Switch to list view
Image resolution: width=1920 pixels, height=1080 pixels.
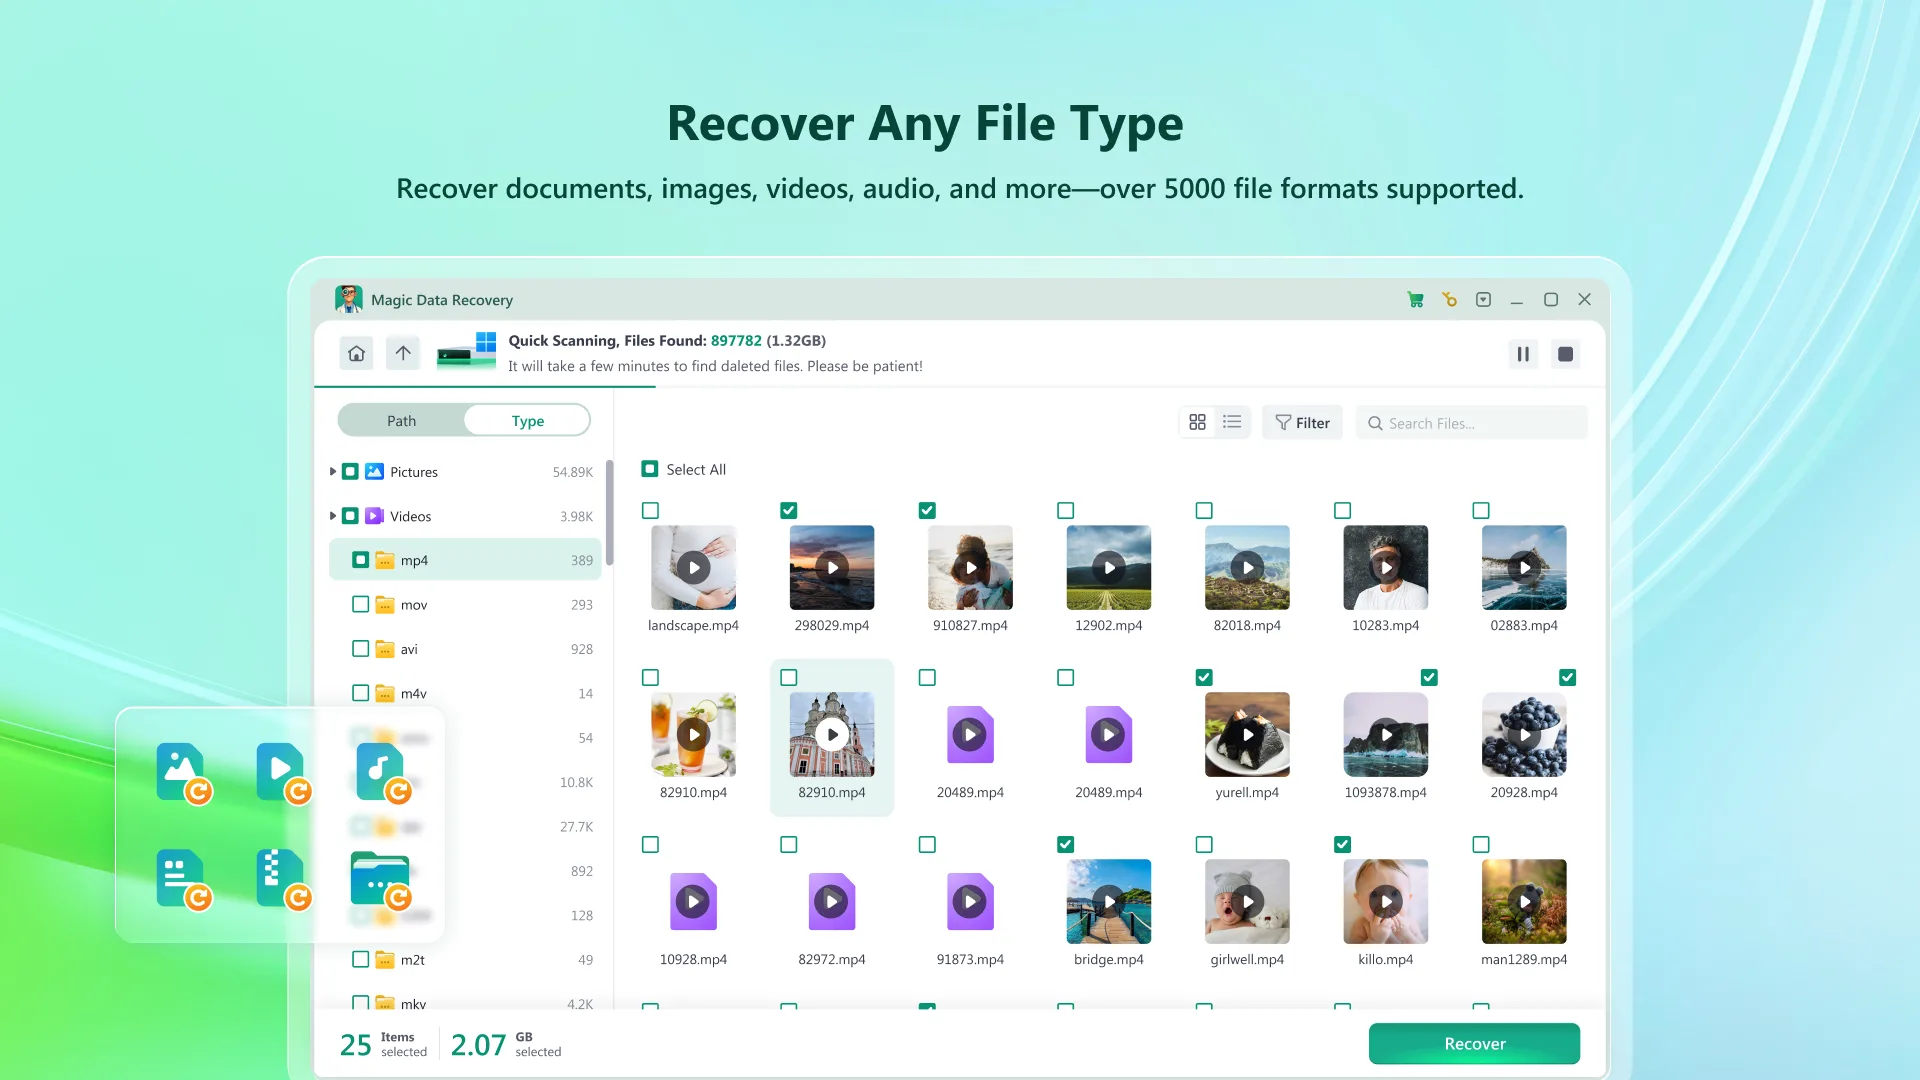[1232, 423]
